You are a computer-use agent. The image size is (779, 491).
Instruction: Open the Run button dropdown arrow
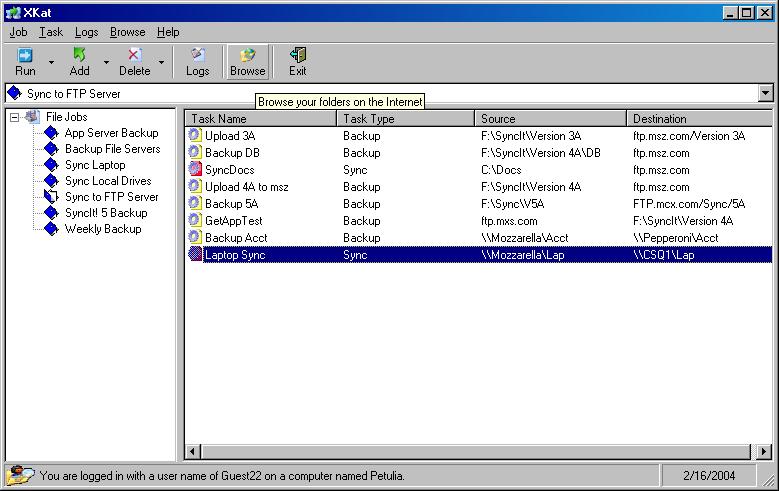click(52, 62)
